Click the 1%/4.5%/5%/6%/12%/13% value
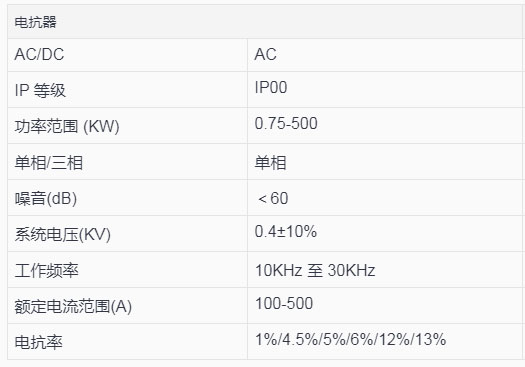525x367 pixels. 351,340
